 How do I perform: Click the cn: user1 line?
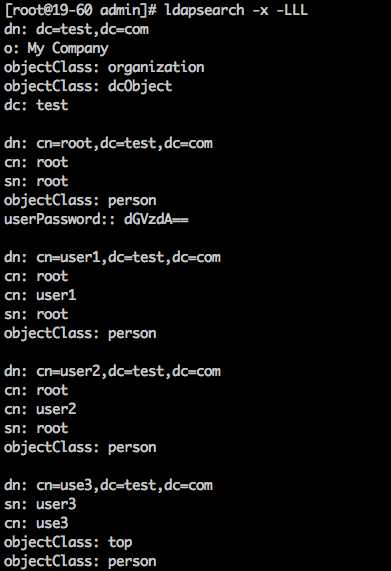(40, 295)
